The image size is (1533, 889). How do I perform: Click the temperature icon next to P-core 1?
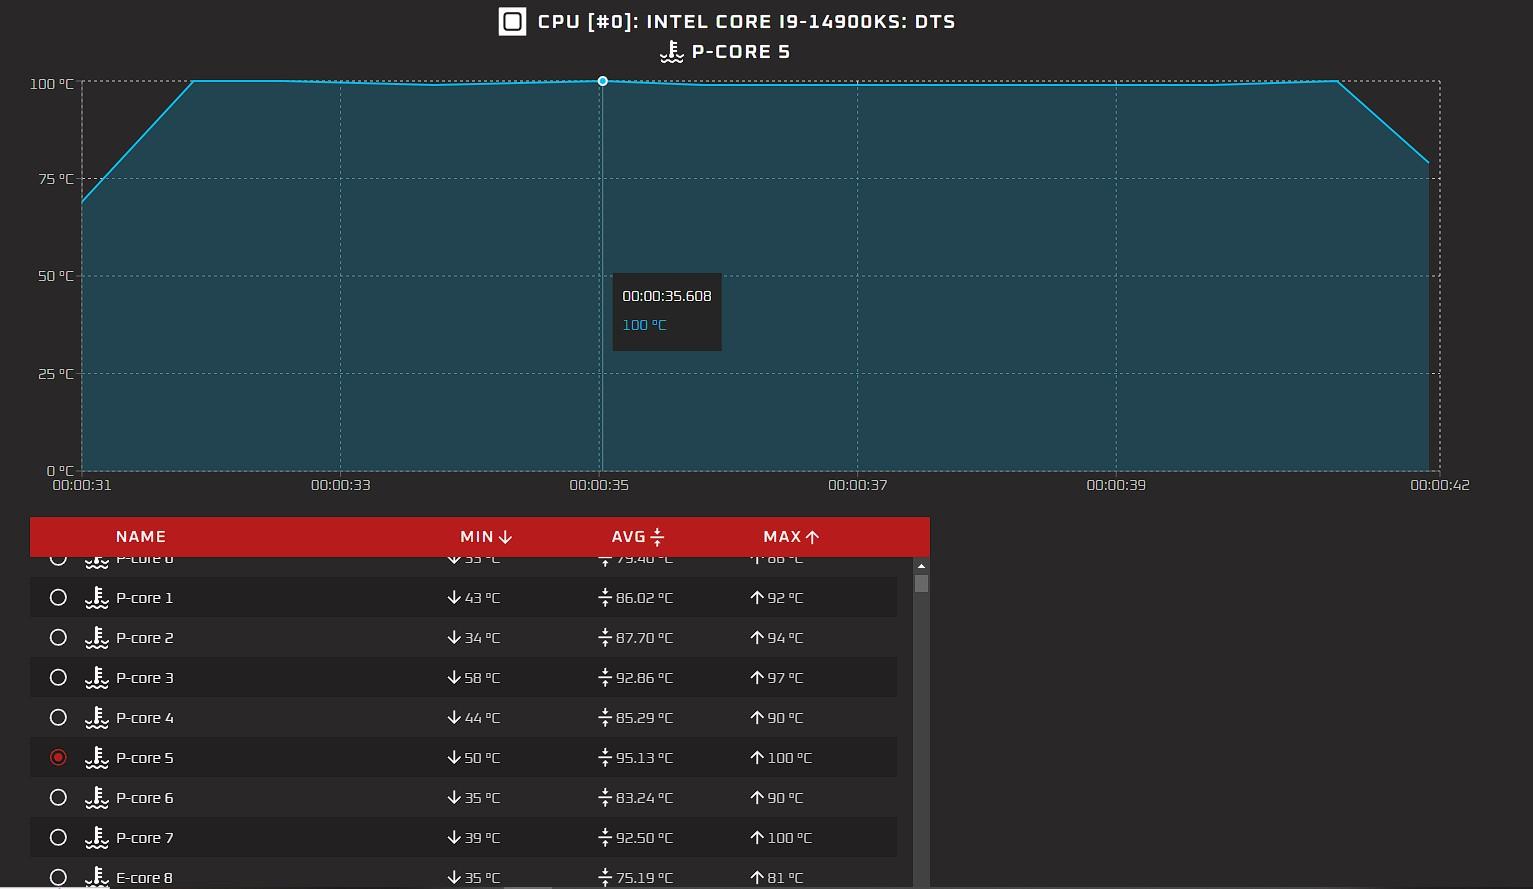(96, 597)
